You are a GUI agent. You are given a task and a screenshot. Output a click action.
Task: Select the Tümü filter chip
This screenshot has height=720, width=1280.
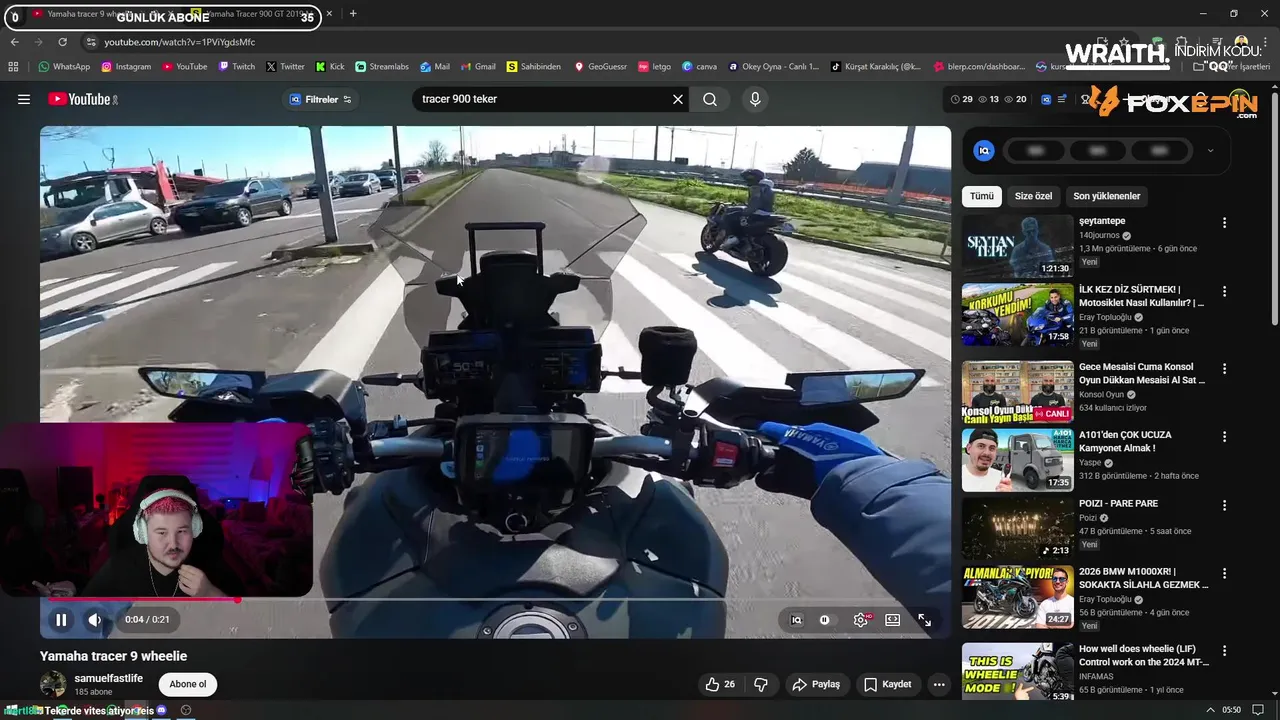[x=982, y=196]
